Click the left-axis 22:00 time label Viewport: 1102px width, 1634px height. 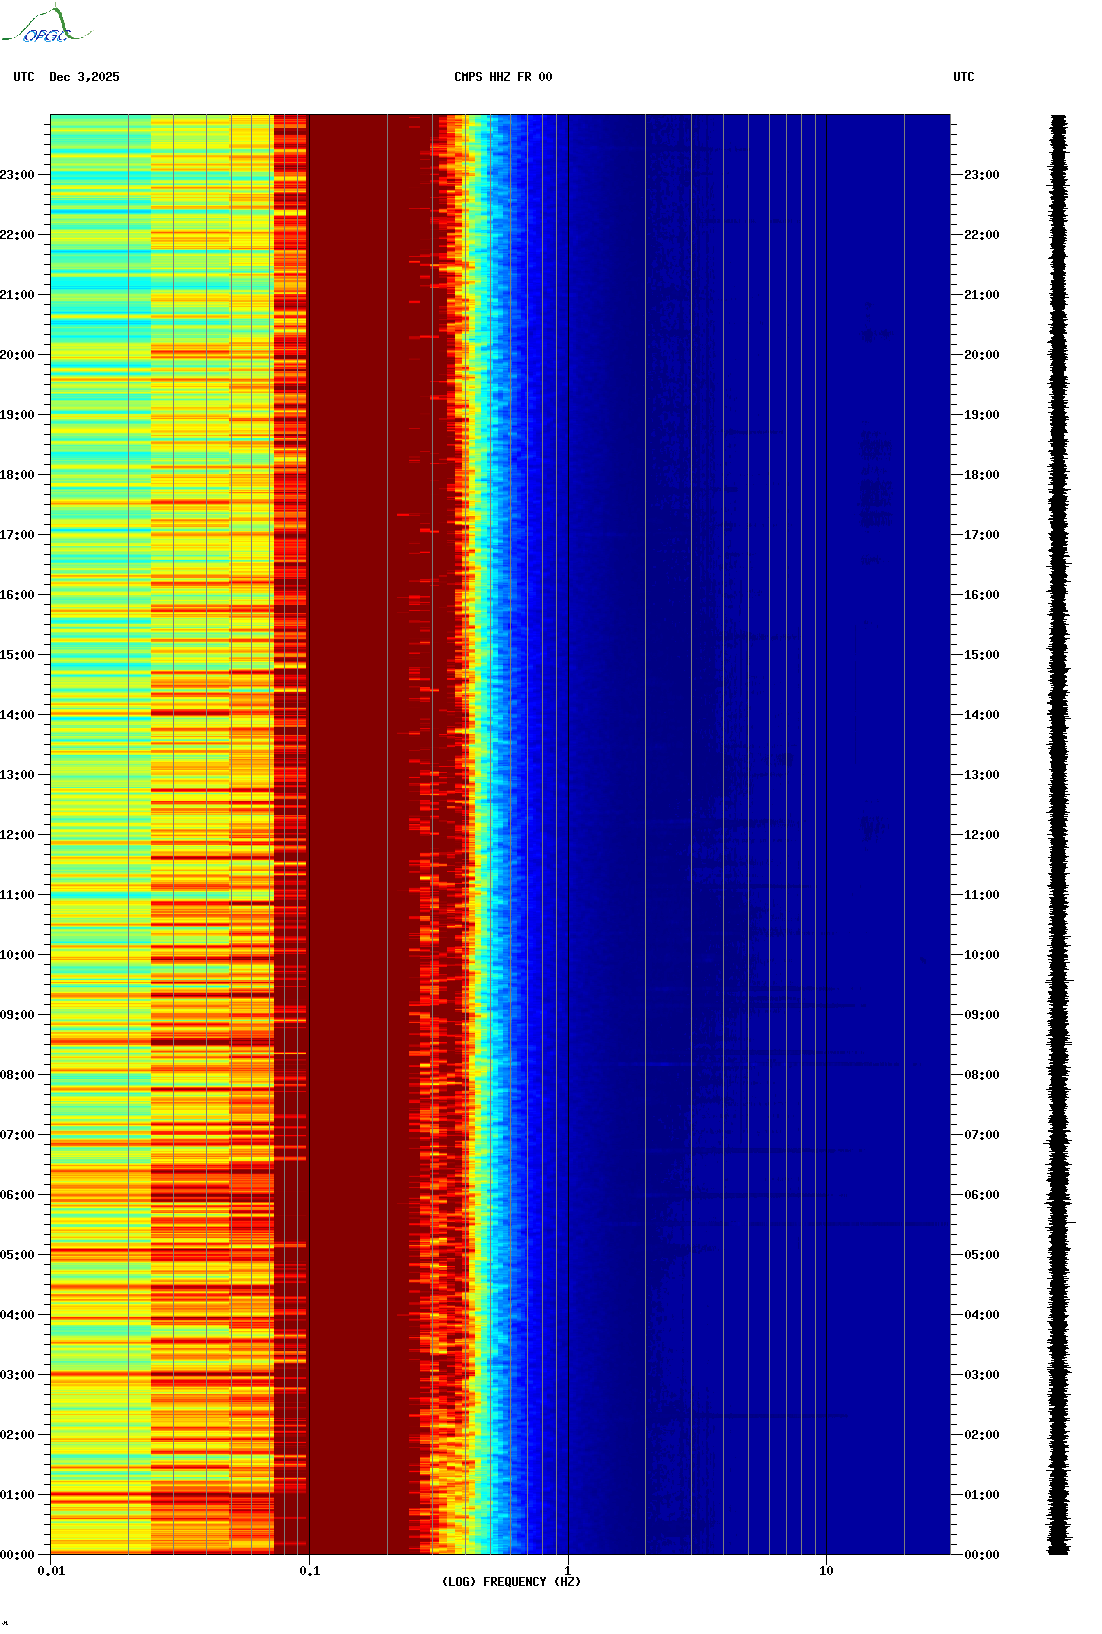17,235
